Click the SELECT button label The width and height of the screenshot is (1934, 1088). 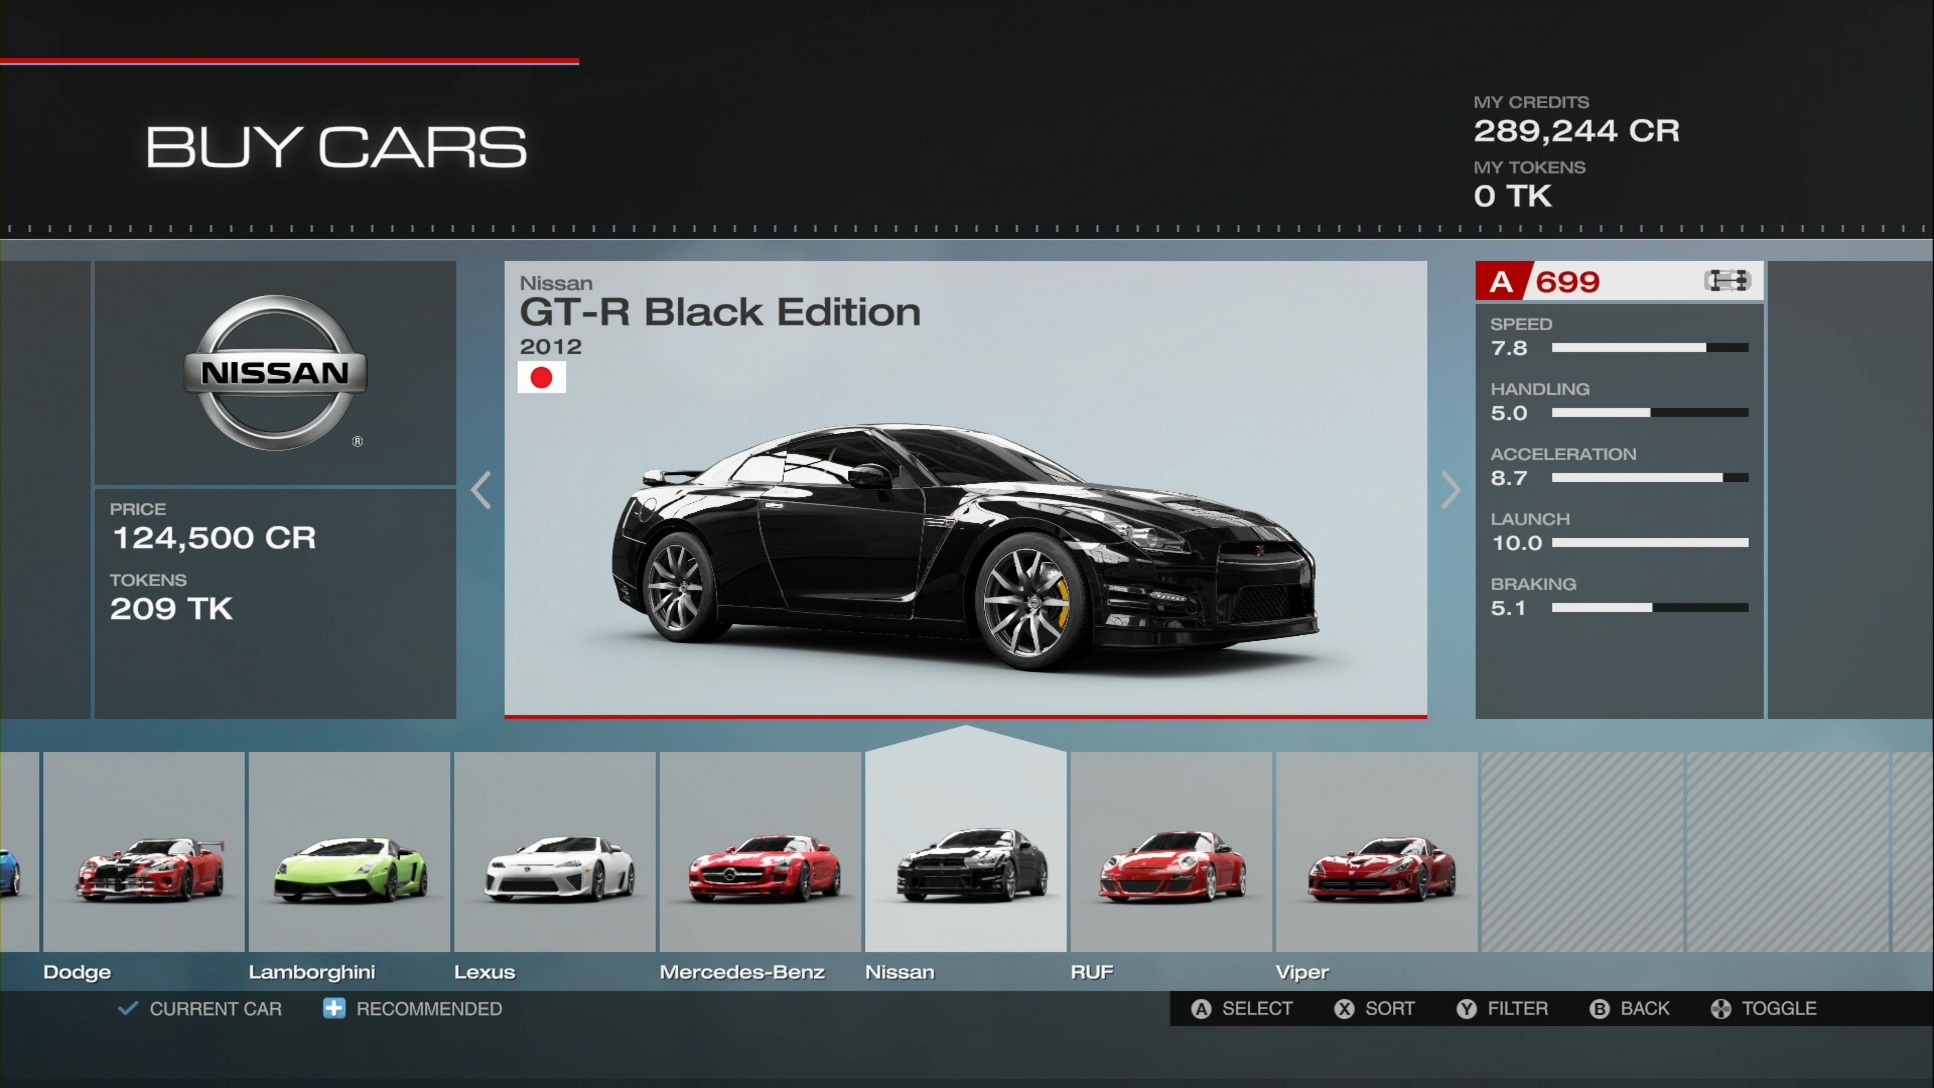[1257, 1009]
